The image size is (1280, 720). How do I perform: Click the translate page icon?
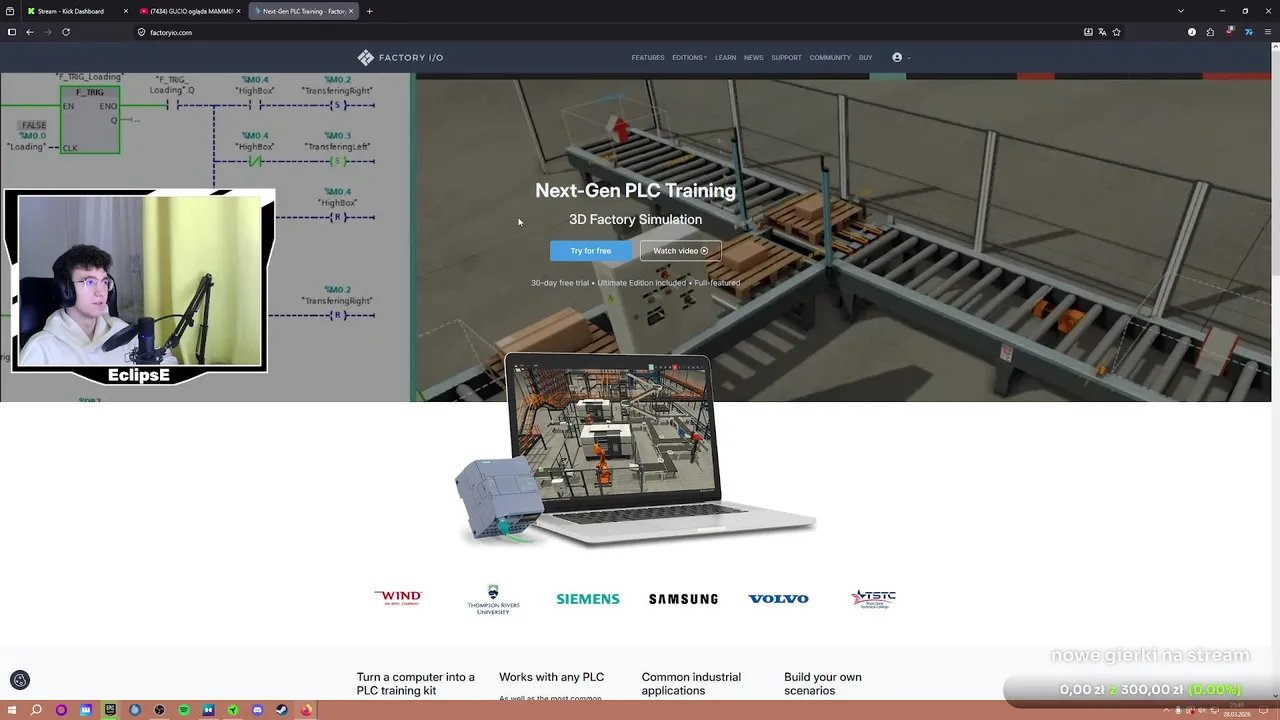click(1102, 32)
